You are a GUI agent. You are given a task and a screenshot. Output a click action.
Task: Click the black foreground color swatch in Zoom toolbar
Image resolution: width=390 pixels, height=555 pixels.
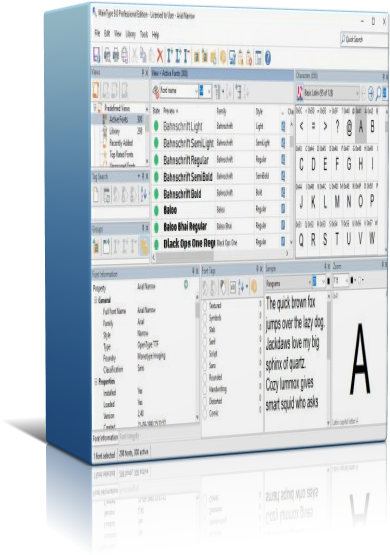click(x=352, y=280)
